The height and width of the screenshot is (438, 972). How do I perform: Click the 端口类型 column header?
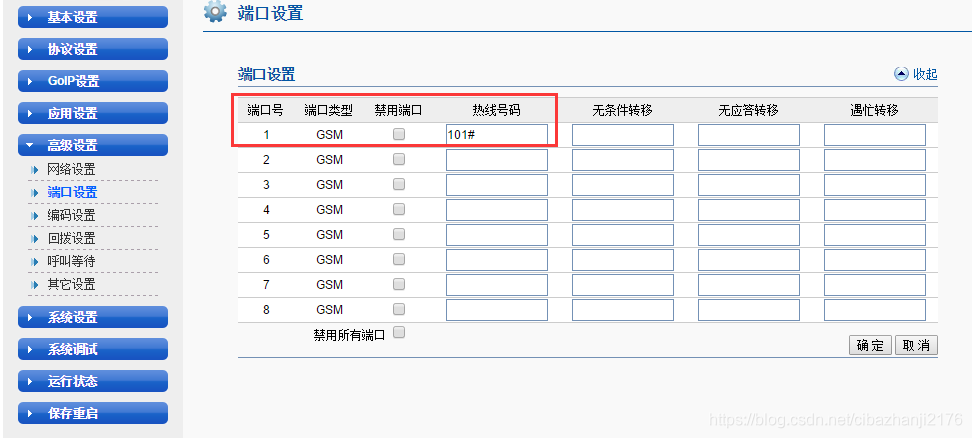click(329, 110)
